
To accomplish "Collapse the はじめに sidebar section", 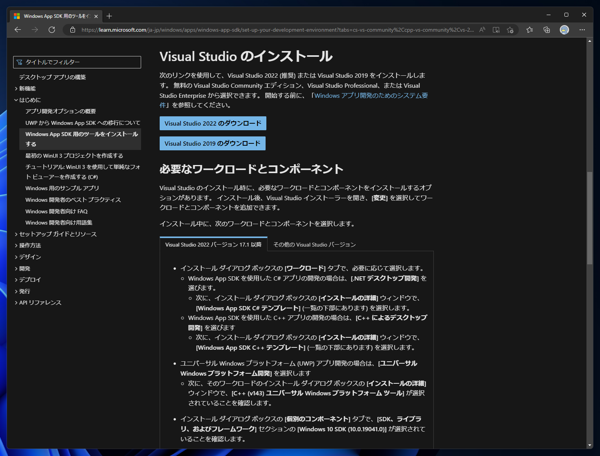I will [x=28, y=100].
